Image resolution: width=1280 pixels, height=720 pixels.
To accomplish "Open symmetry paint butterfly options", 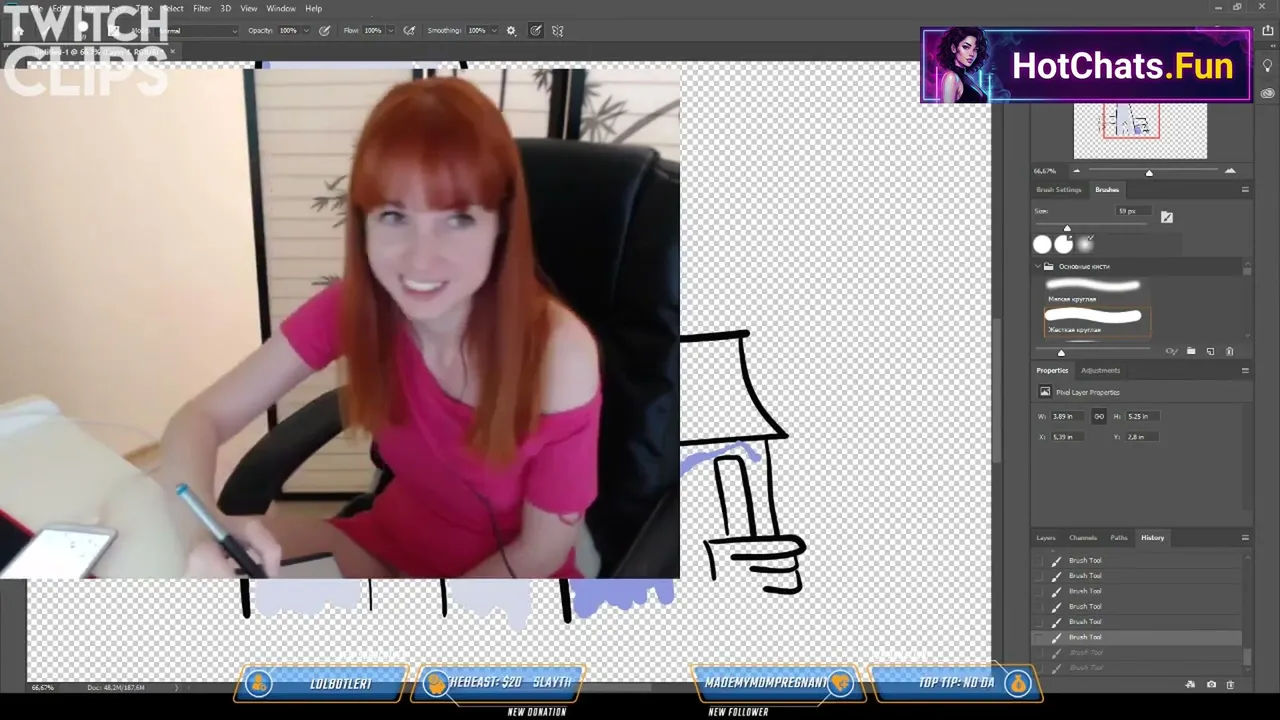I will (x=558, y=31).
